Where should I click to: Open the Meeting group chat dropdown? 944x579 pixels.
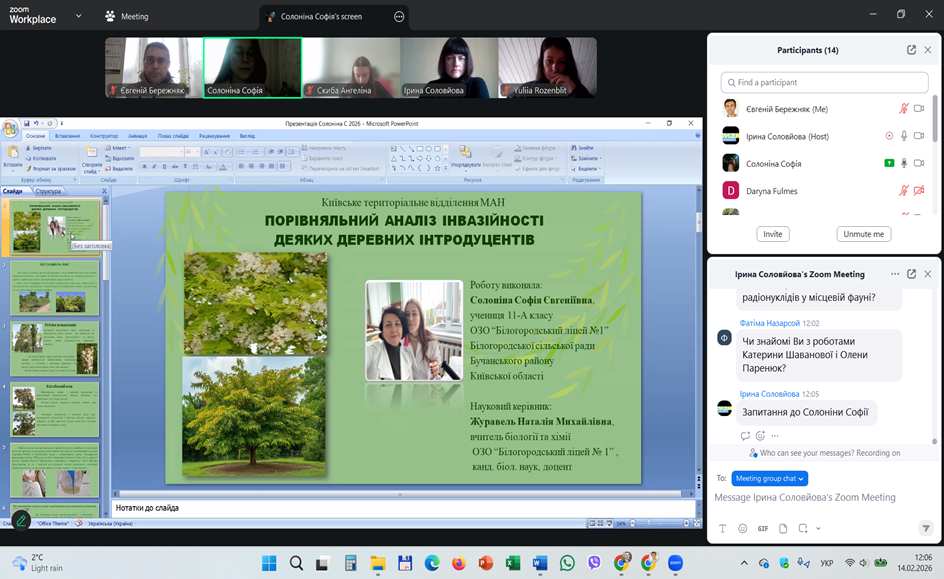pos(769,478)
